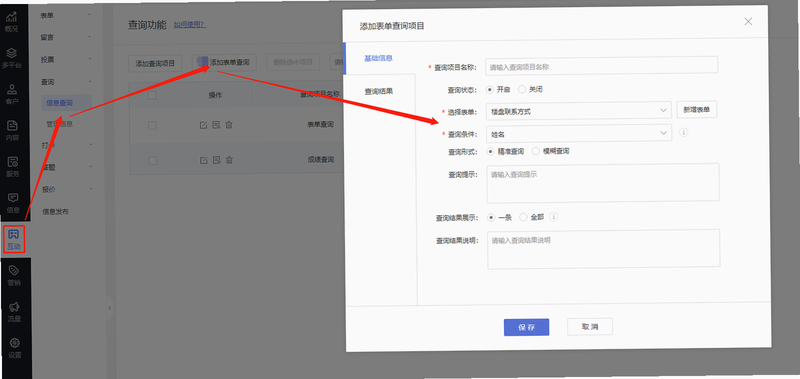
Task: Tick the table header select-all checkbox
Action: coord(152,95)
